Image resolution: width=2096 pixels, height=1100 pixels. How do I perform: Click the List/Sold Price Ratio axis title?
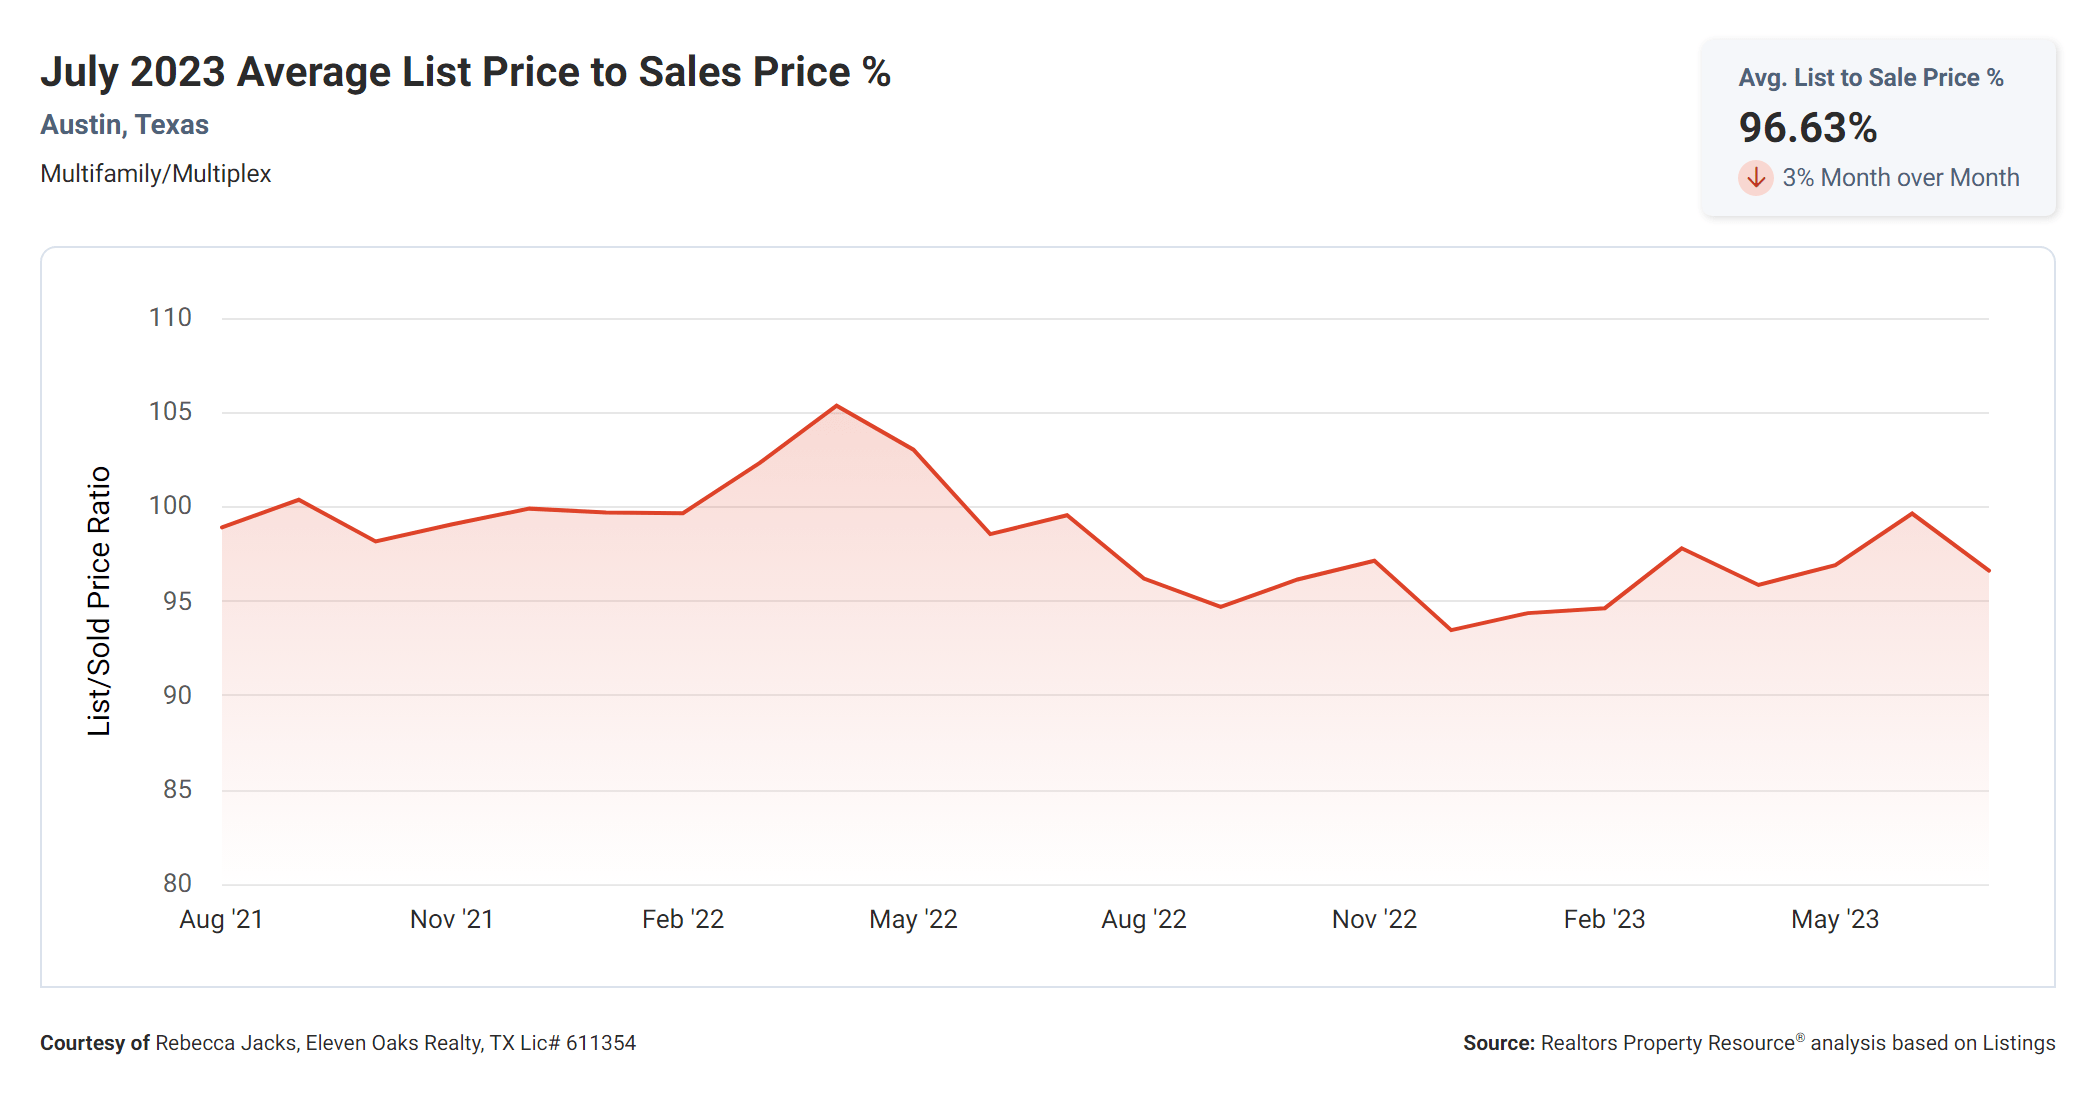coord(99,601)
